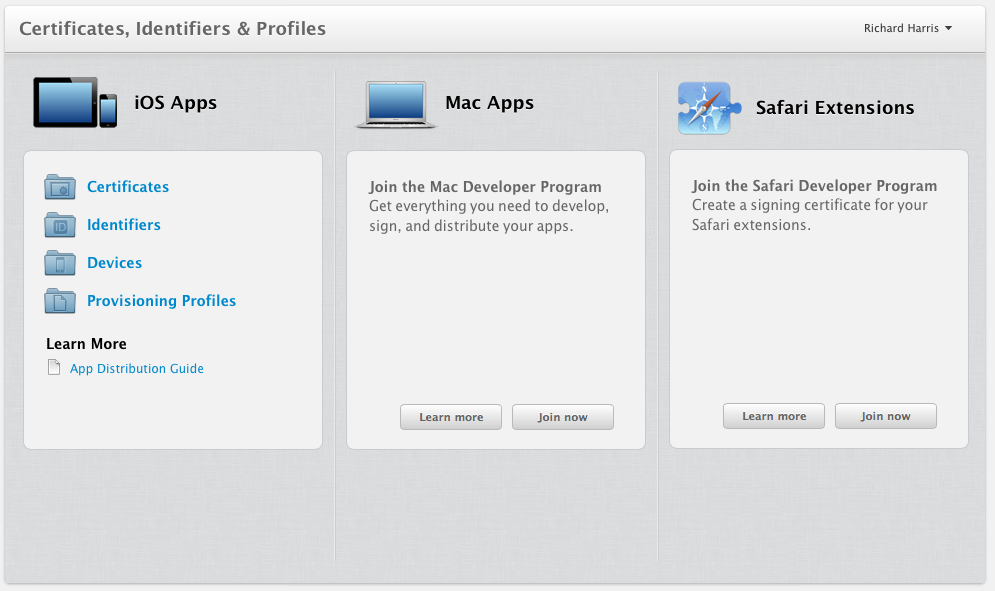Open Provisioning Profiles link
The width and height of the screenshot is (995, 591).
click(161, 301)
